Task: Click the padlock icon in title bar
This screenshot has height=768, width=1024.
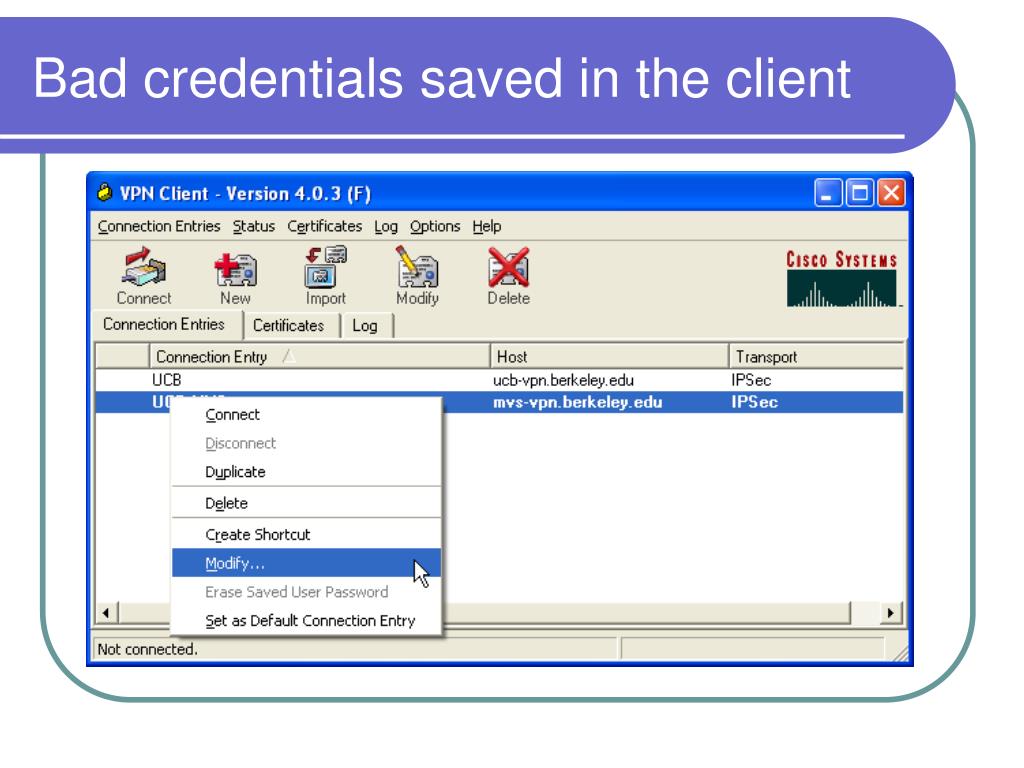Action: point(104,193)
